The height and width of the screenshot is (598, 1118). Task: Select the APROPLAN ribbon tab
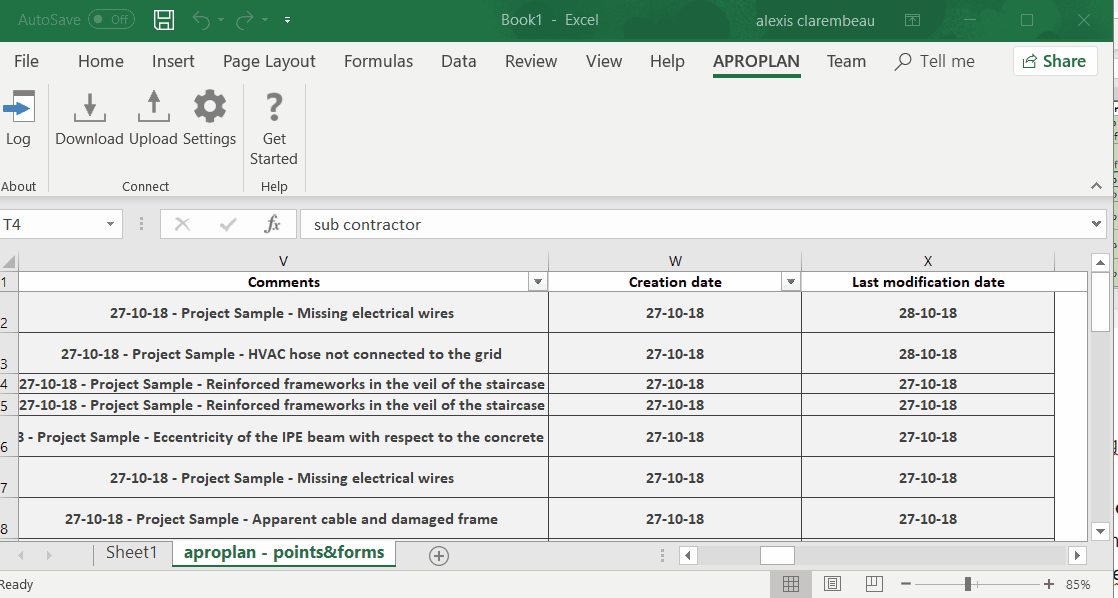tap(757, 61)
